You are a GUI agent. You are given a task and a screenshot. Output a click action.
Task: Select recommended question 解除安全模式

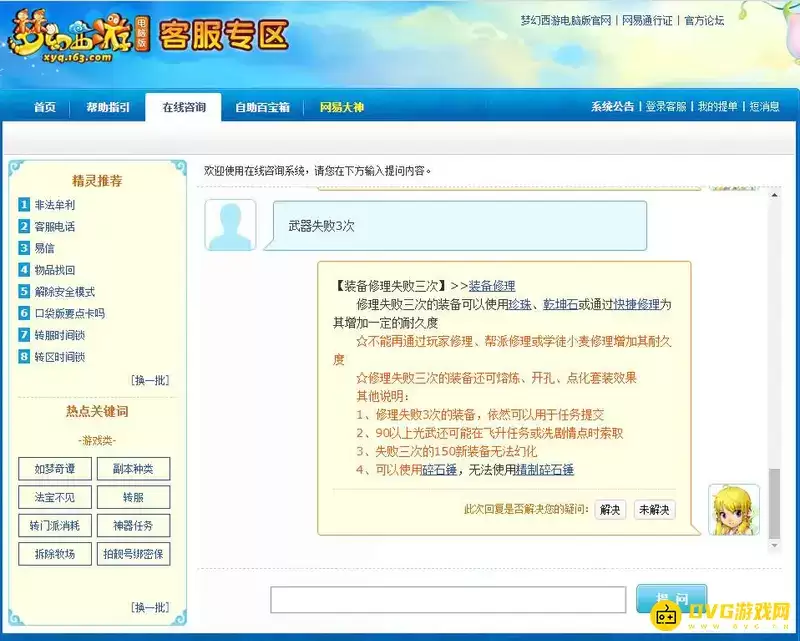[x=65, y=291]
